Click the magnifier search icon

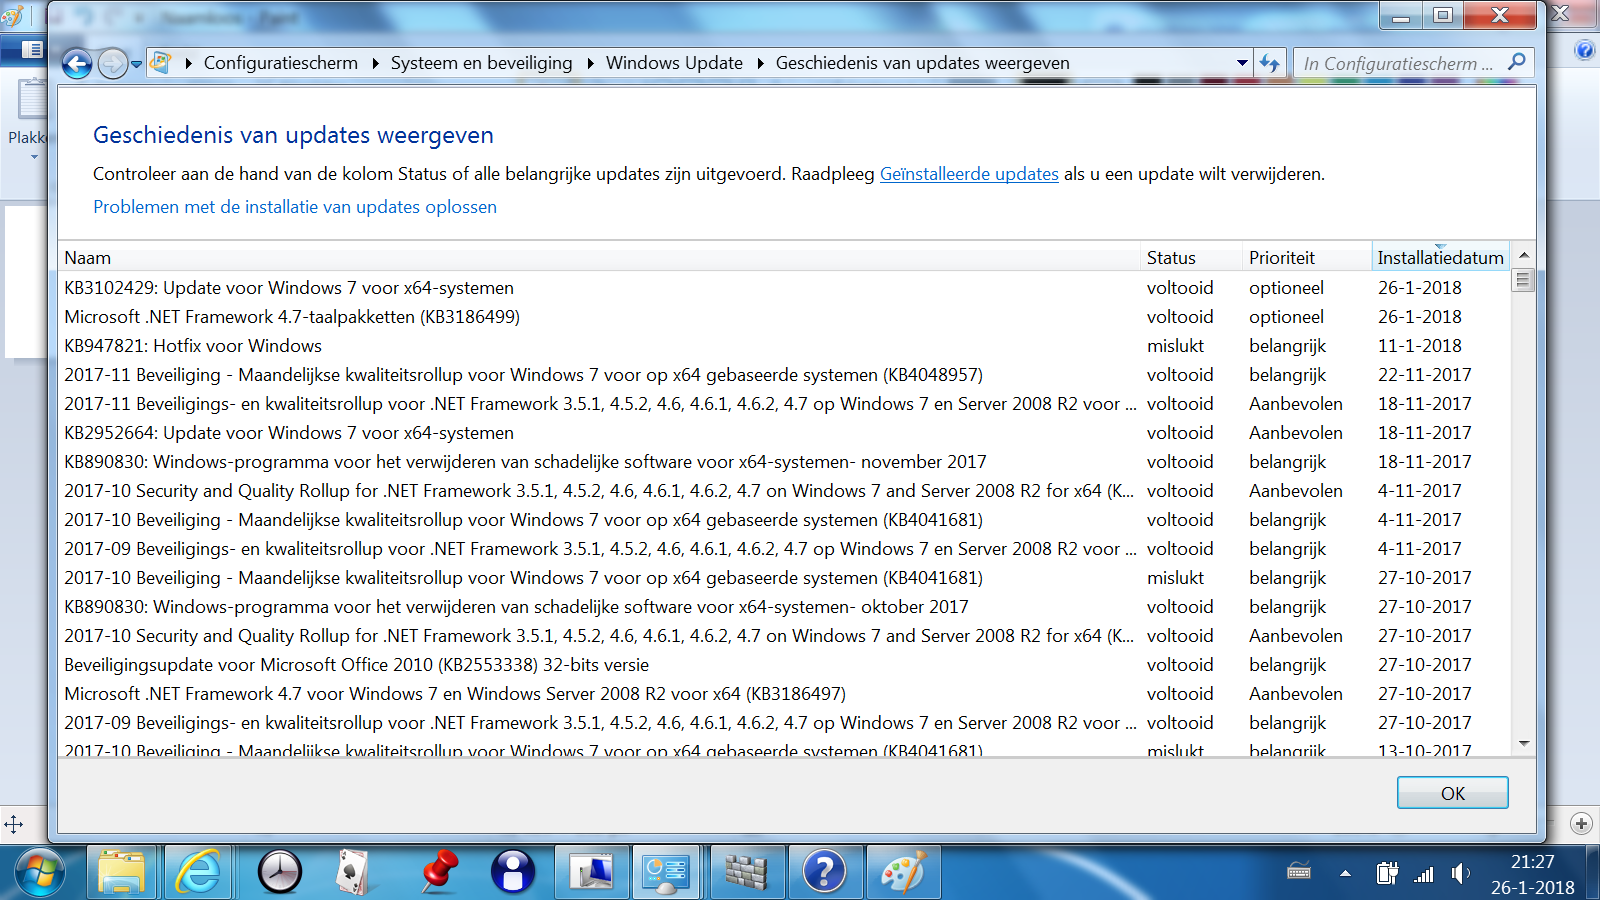pyautogui.click(x=1517, y=62)
